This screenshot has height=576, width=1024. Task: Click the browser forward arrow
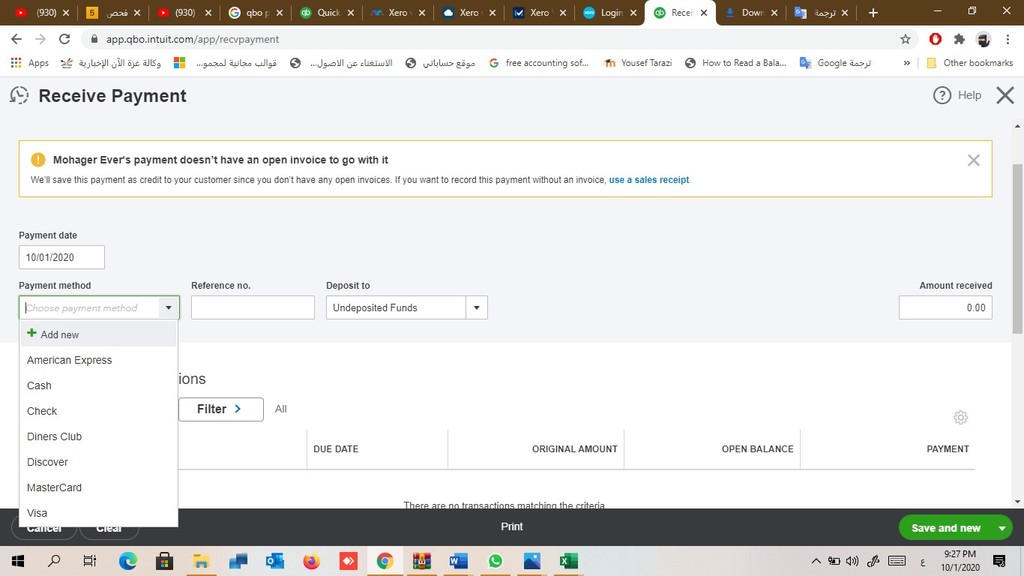(40, 39)
